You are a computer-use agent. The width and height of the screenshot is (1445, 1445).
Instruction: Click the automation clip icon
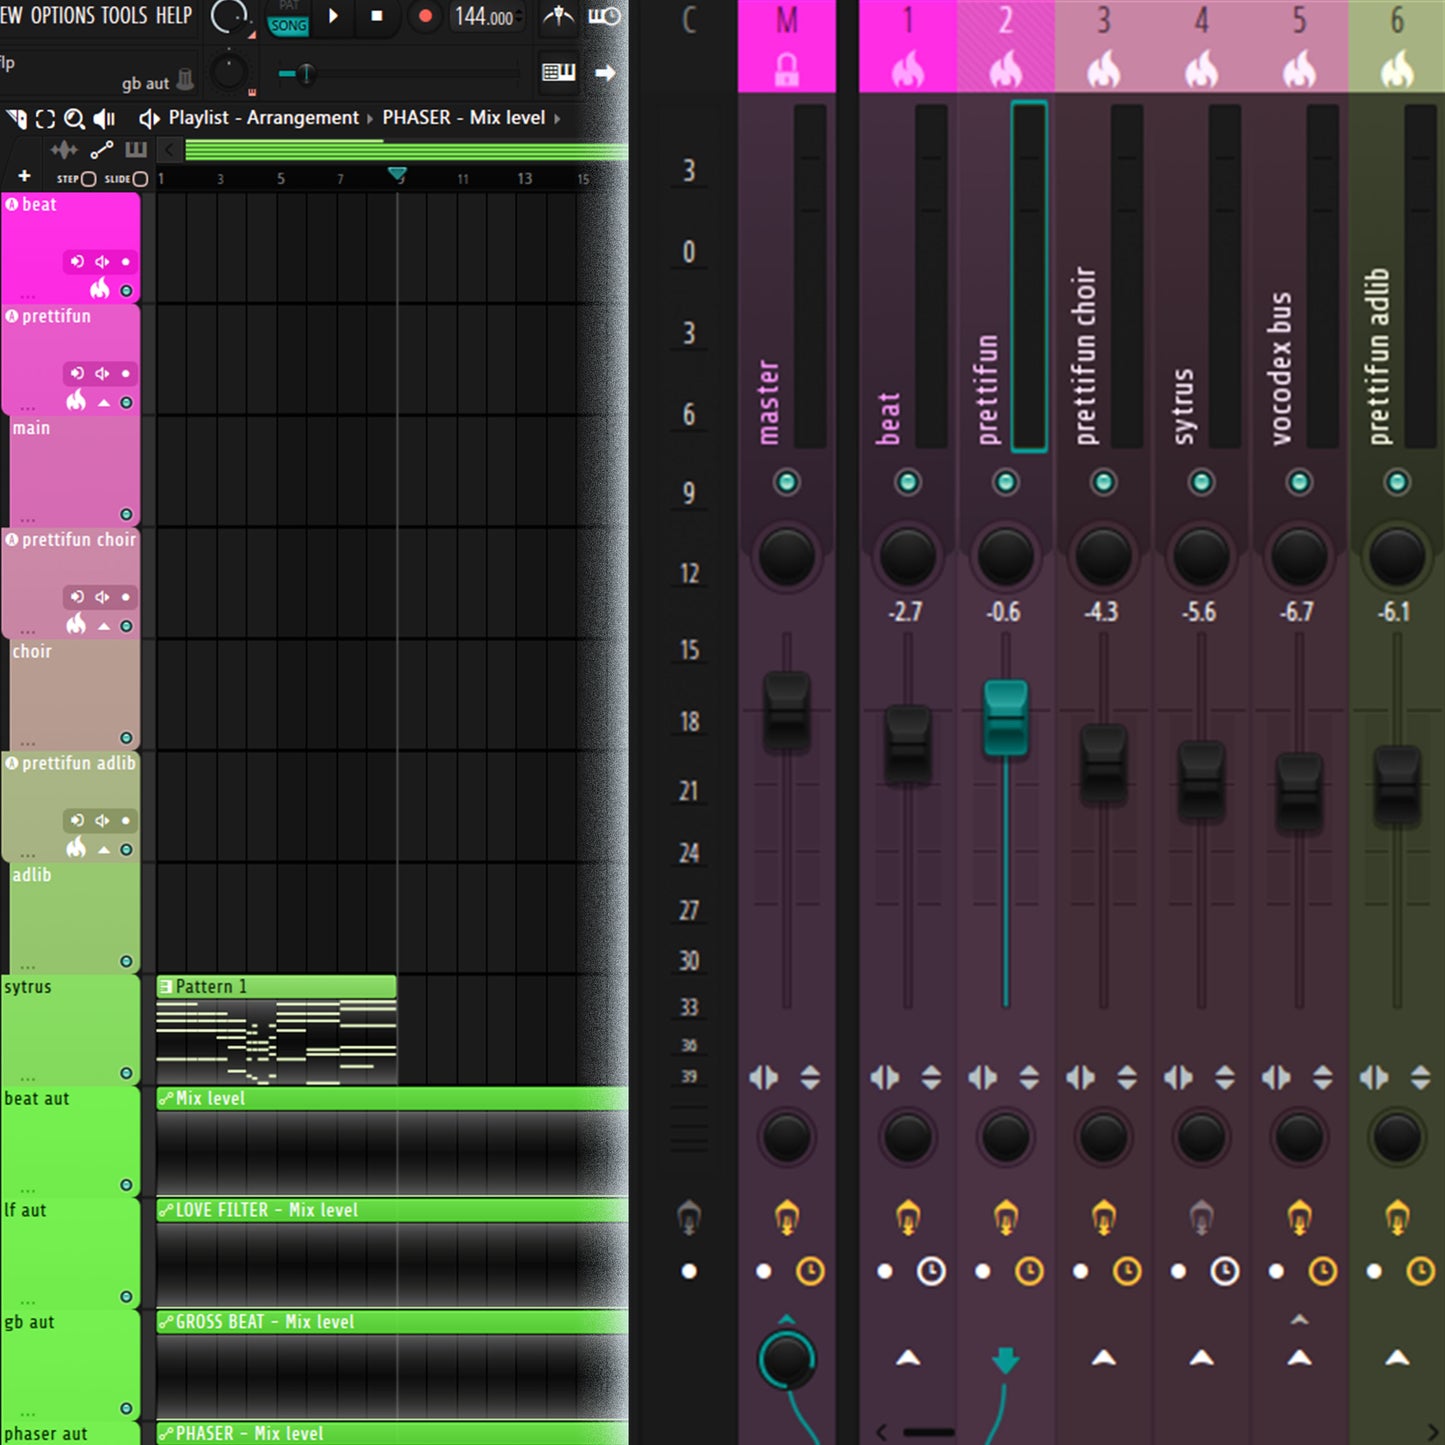pos(101,150)
